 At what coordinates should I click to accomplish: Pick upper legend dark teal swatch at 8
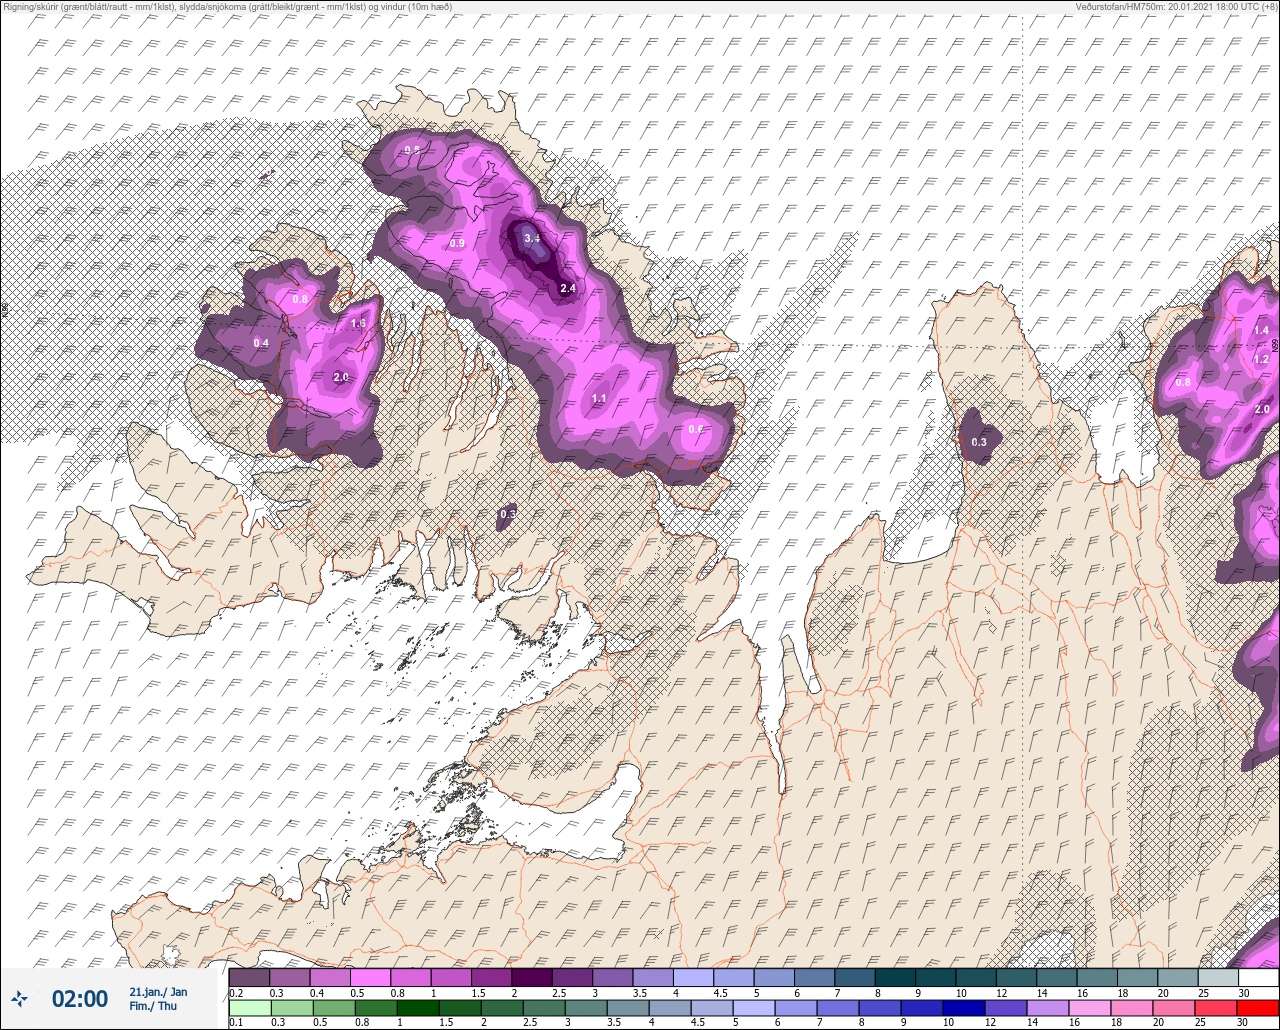pos(895,977)
